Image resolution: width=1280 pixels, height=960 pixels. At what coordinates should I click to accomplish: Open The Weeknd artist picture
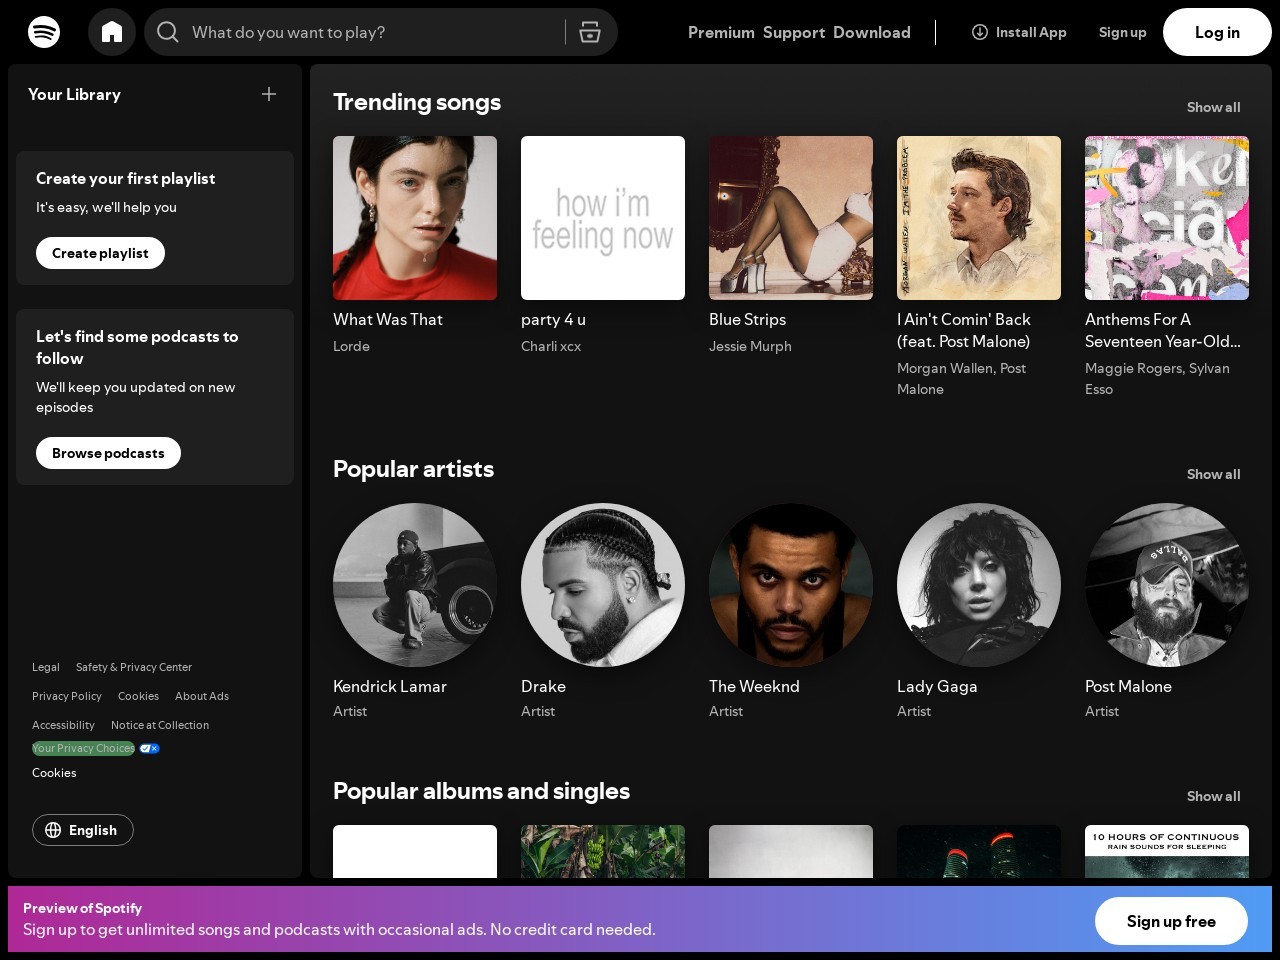click(791, 585)
